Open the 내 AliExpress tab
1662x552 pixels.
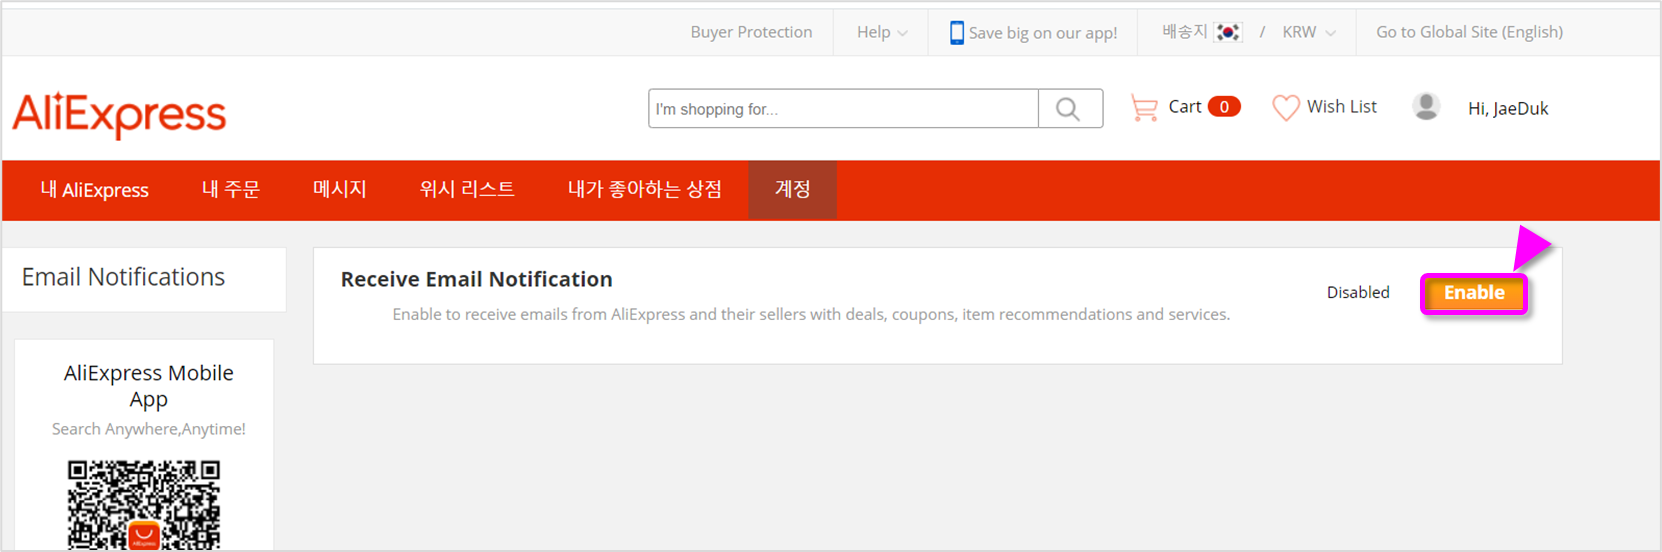pyautogui.click(x=95, y=190)
